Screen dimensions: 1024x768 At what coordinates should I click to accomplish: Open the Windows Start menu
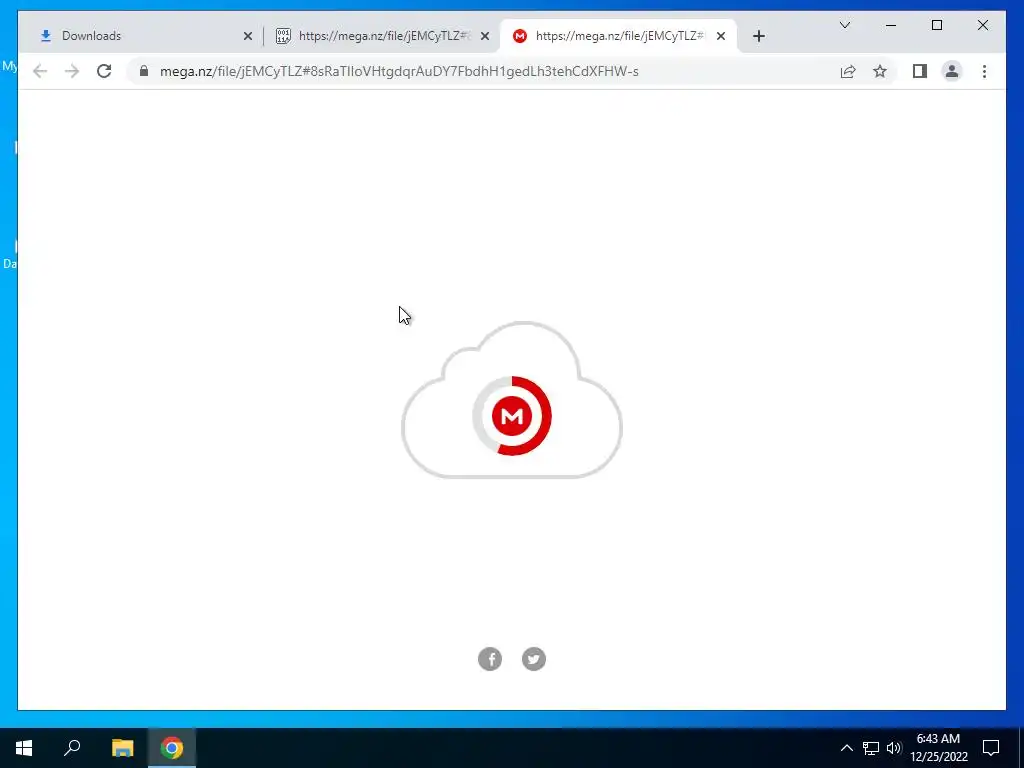(x=24, y=748)
